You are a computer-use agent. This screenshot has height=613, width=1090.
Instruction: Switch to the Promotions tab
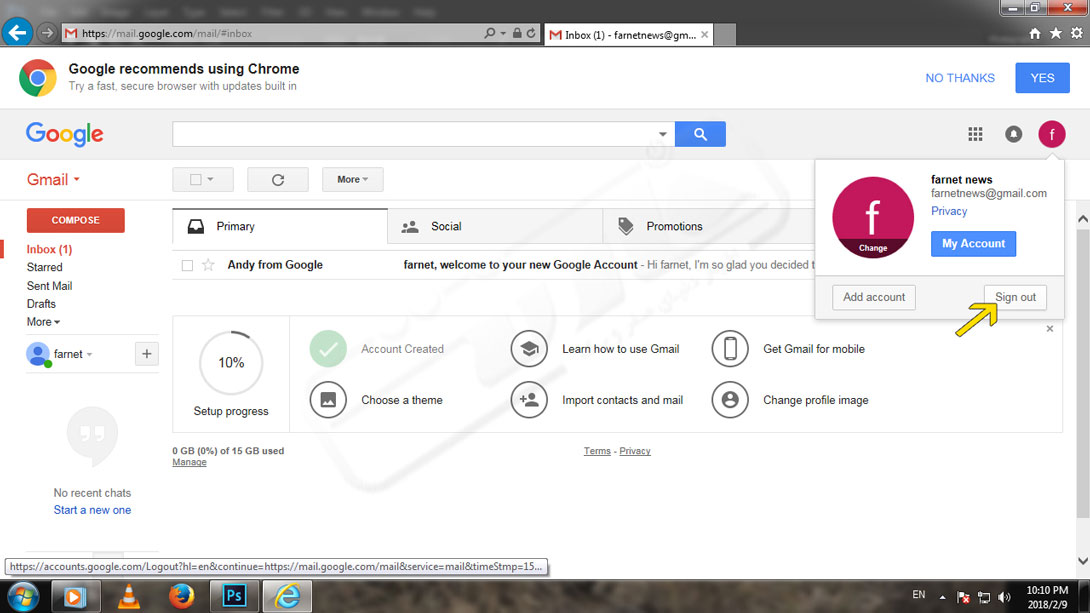709,227
